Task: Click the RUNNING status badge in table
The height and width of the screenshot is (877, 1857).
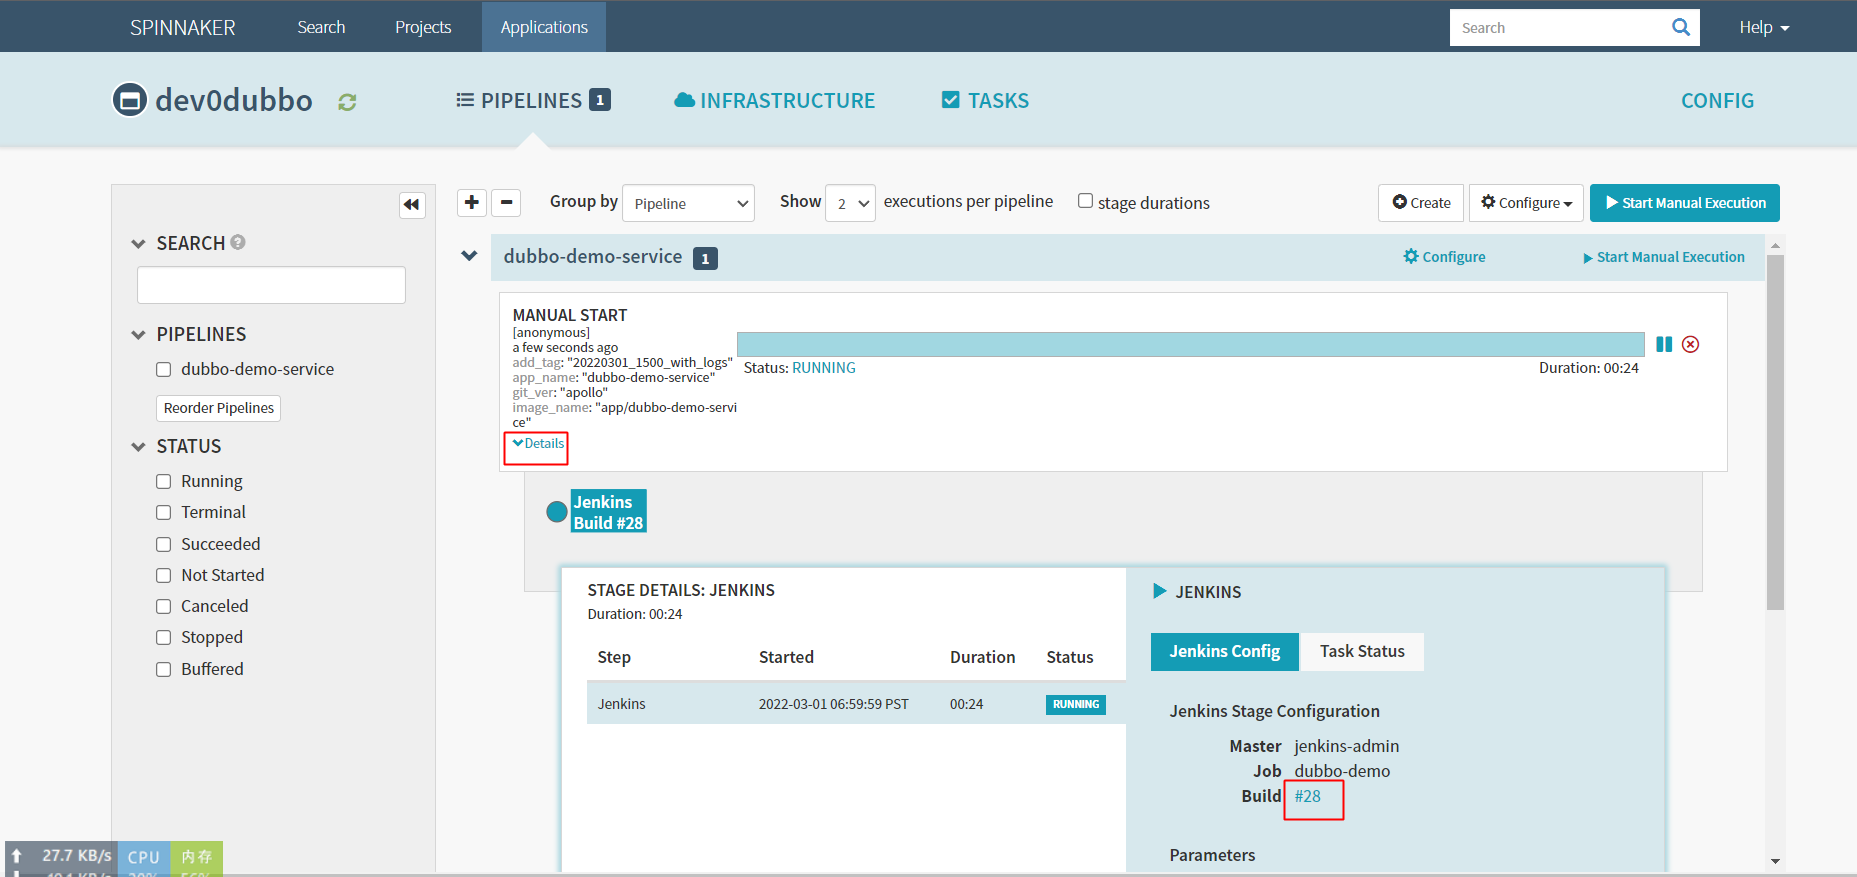Action: (x=1076, y=704)
